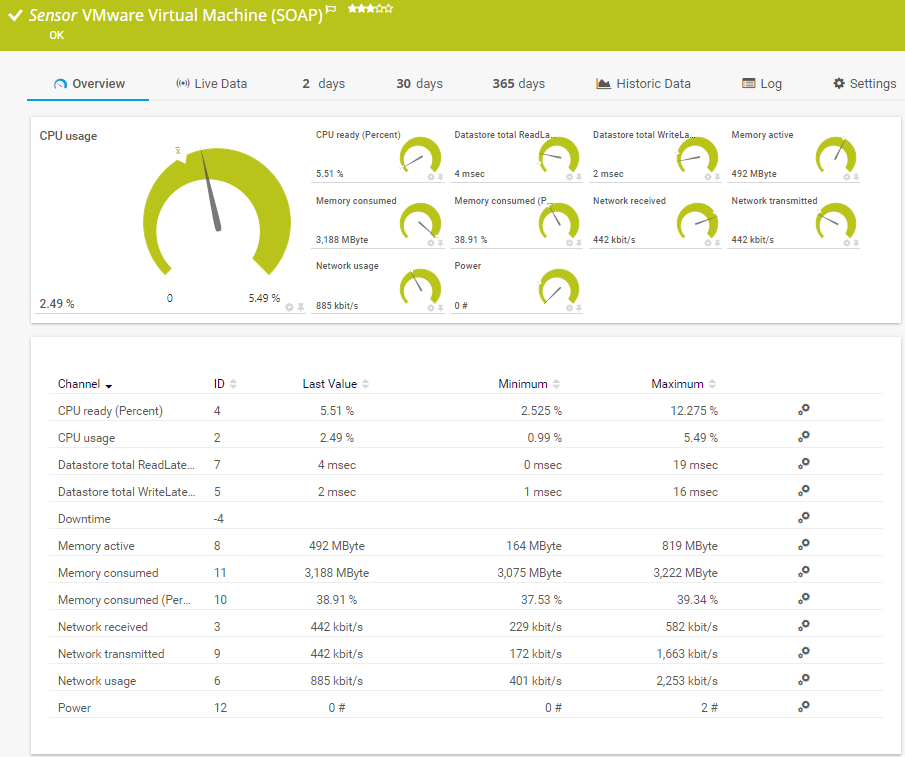Viewport: 905px width, 757px height.
Task: Click gear icon under Network received gauge
Action: tap(708, 243)
